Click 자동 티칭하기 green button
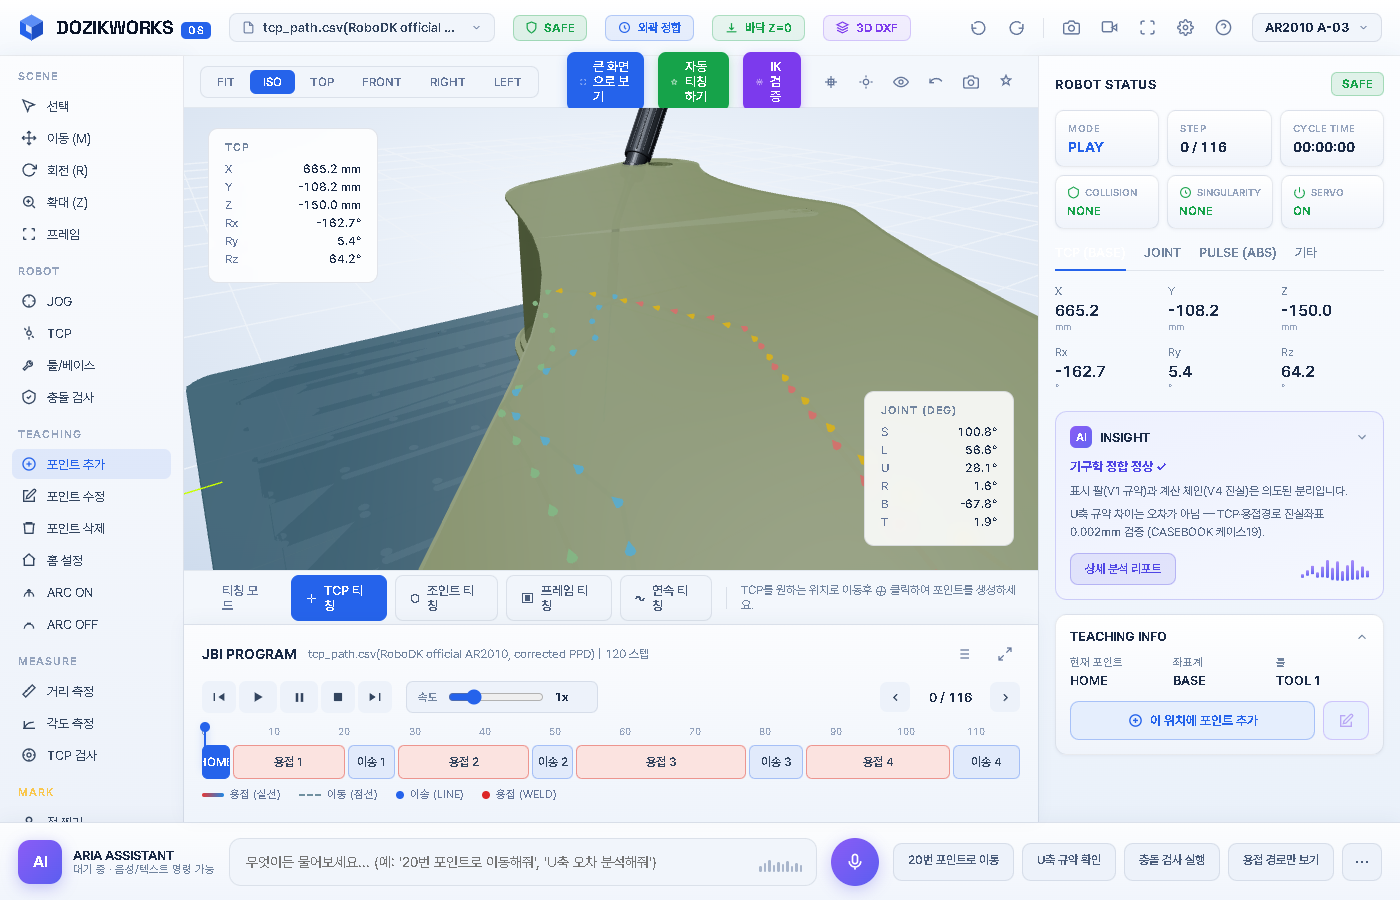The height and width of the screenshot is (900, 1400). [693, 81]
